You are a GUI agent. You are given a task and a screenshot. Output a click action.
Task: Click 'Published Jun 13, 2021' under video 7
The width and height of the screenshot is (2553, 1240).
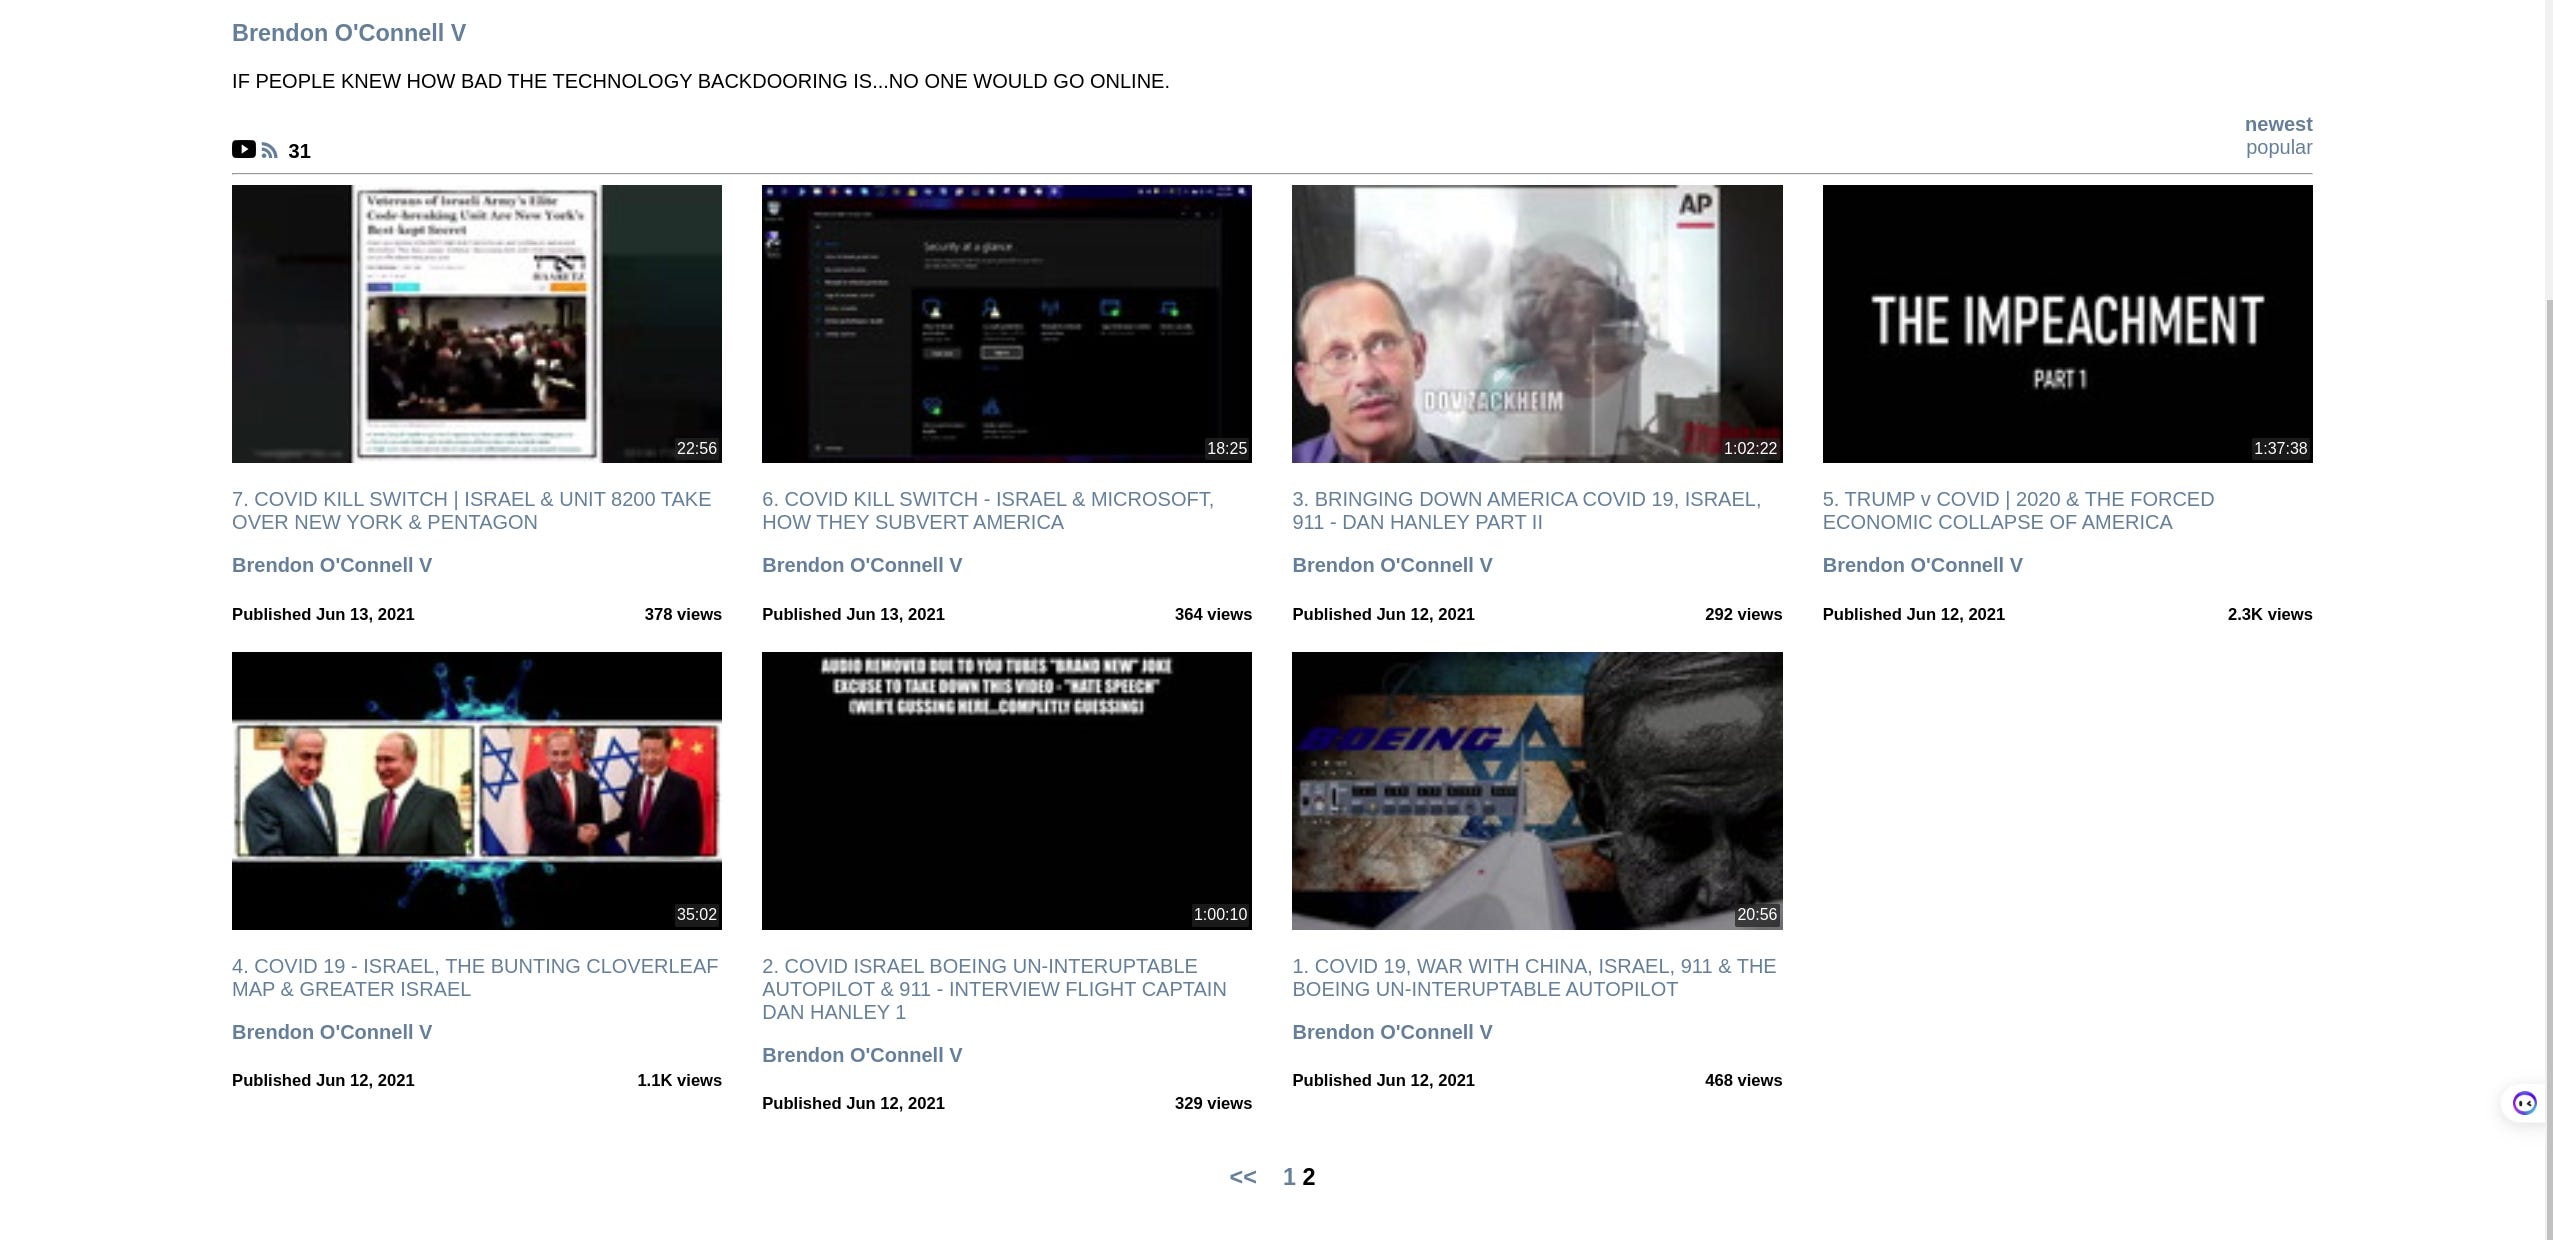[323, 614]
